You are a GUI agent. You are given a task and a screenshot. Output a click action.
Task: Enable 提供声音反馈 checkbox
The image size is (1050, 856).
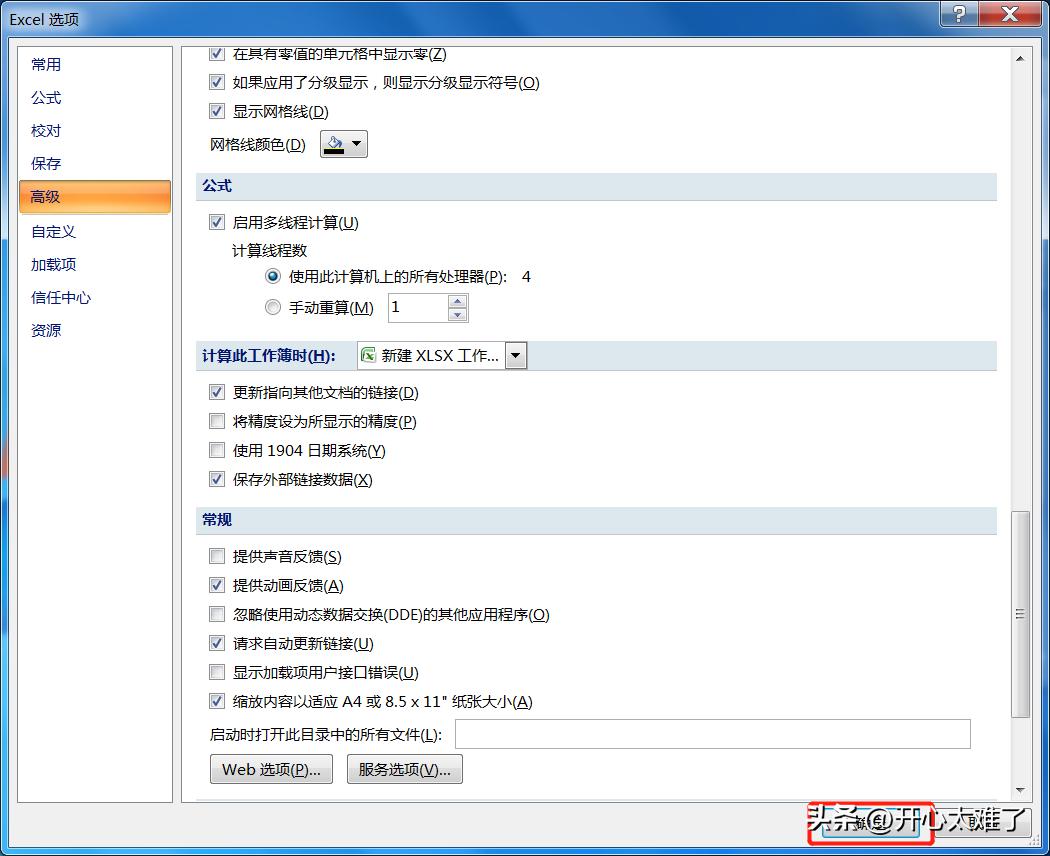point(216,556)
